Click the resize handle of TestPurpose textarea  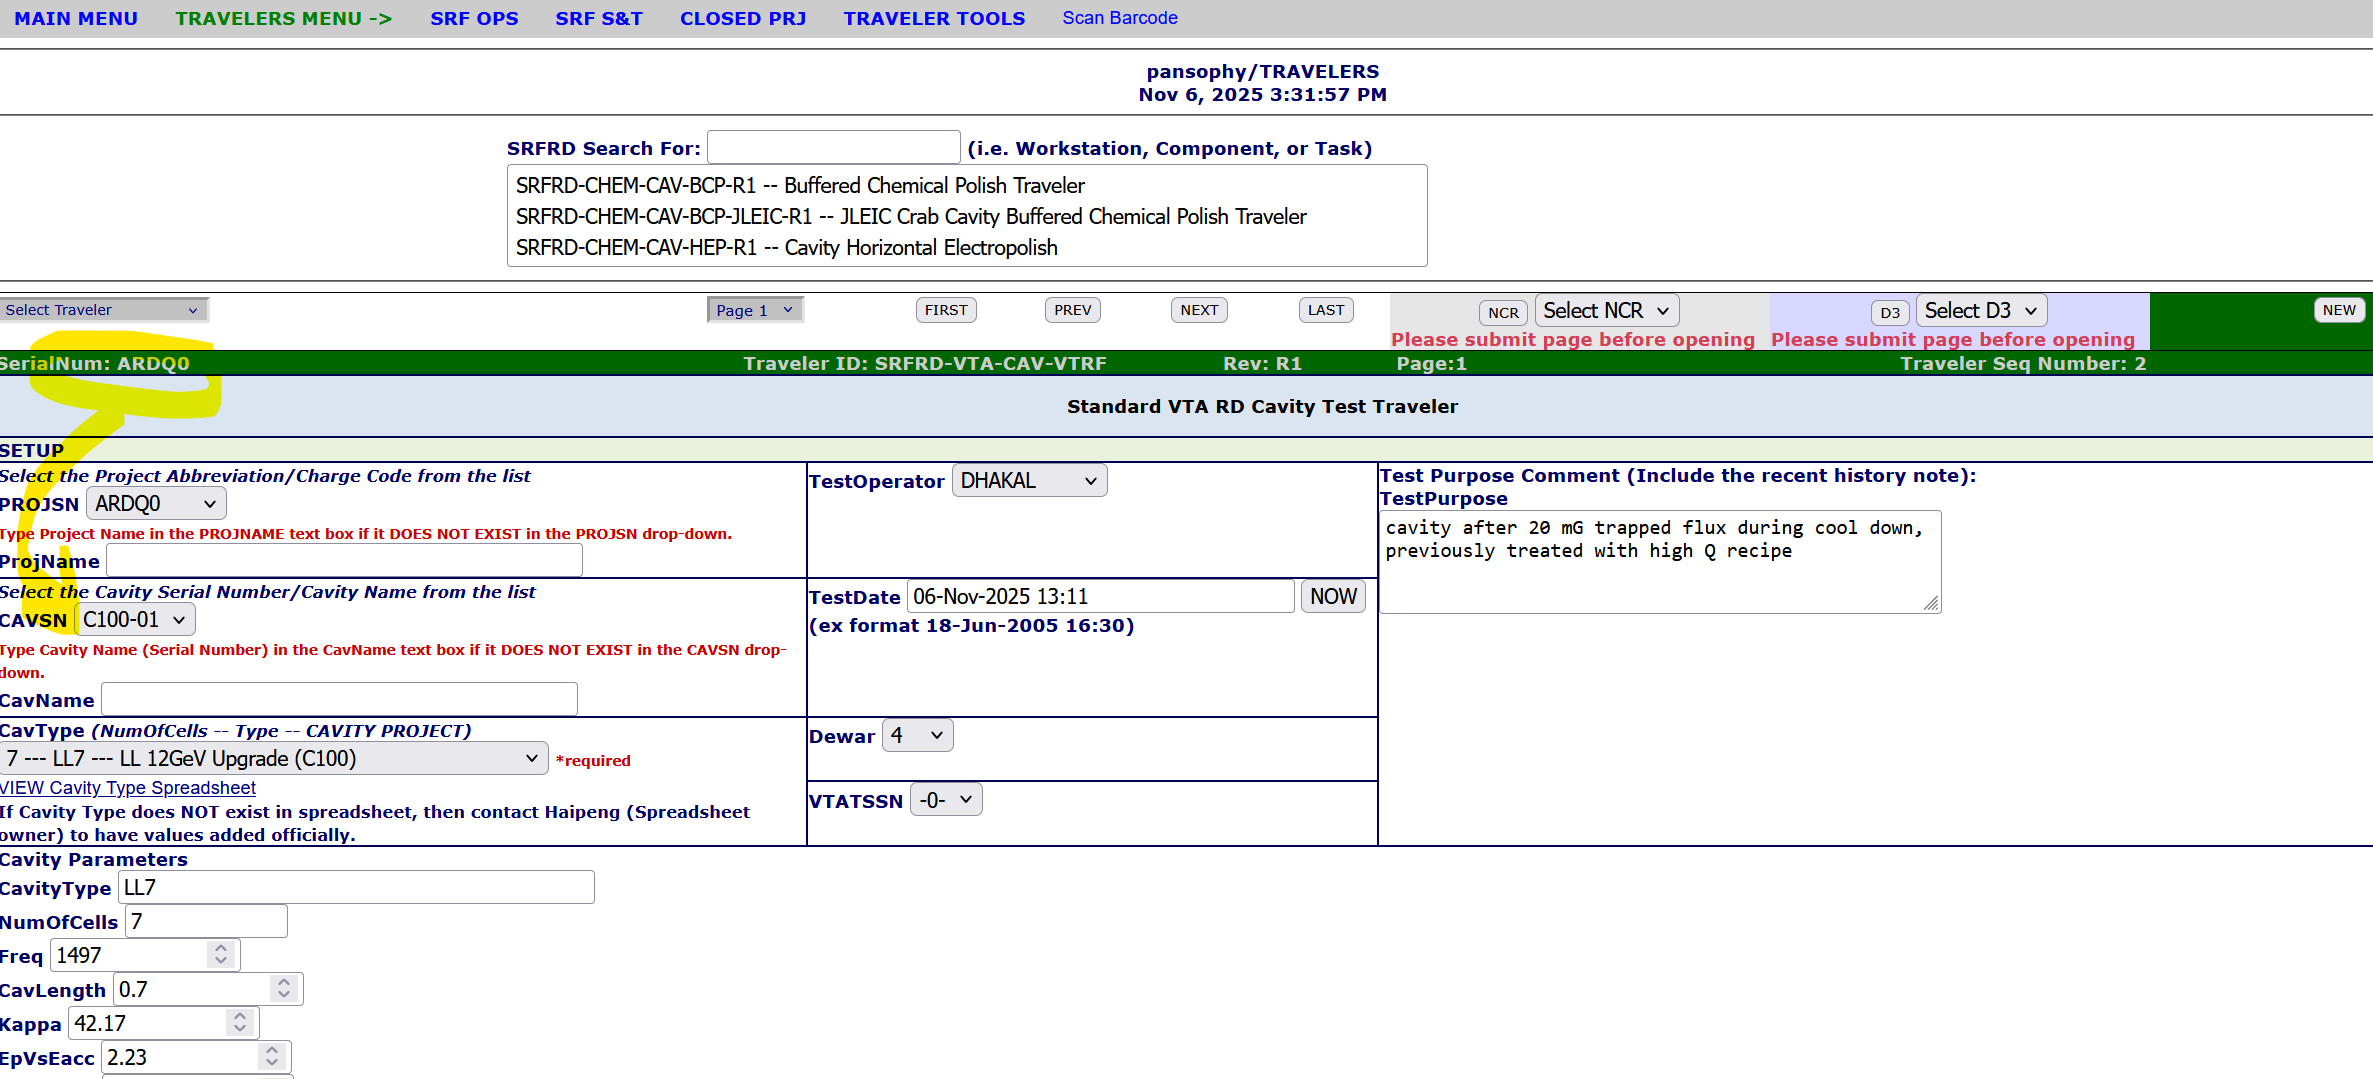pos(1931,603)
